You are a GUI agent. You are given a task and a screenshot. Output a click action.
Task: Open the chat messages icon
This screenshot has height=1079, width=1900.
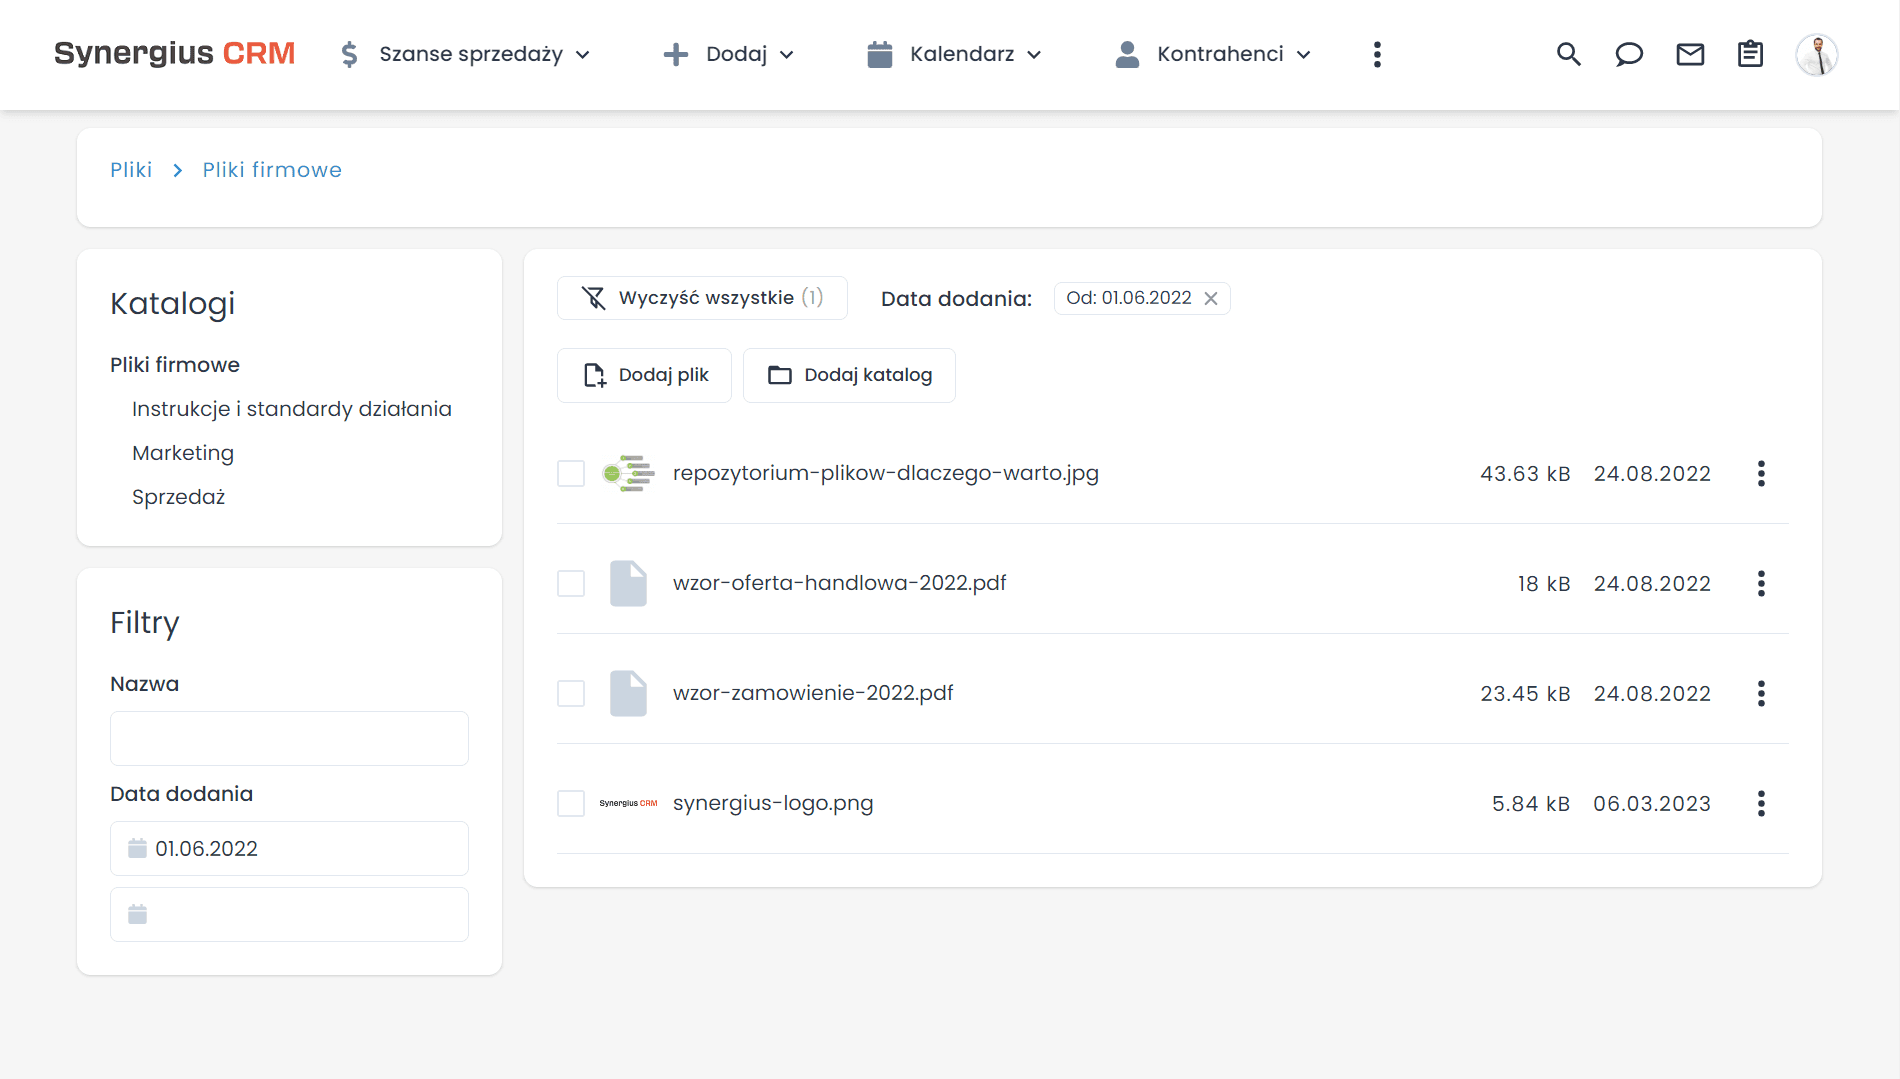[1629, 54]
